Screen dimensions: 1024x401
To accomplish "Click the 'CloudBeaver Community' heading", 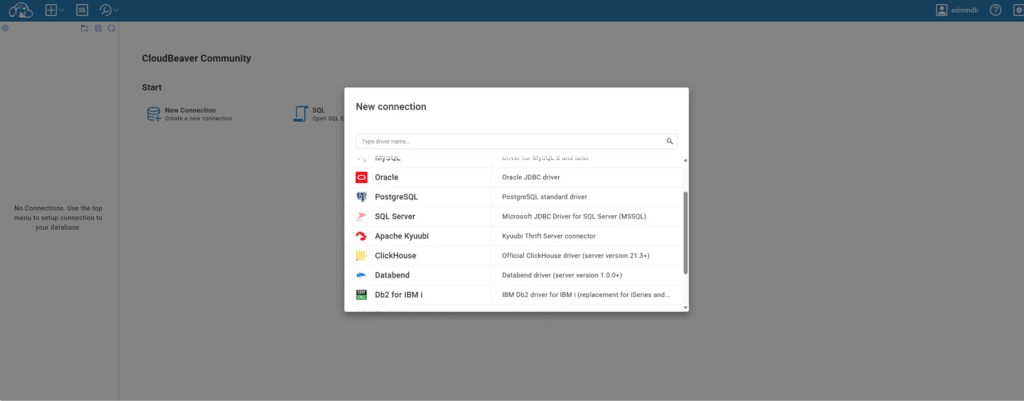I will point(196,58).
